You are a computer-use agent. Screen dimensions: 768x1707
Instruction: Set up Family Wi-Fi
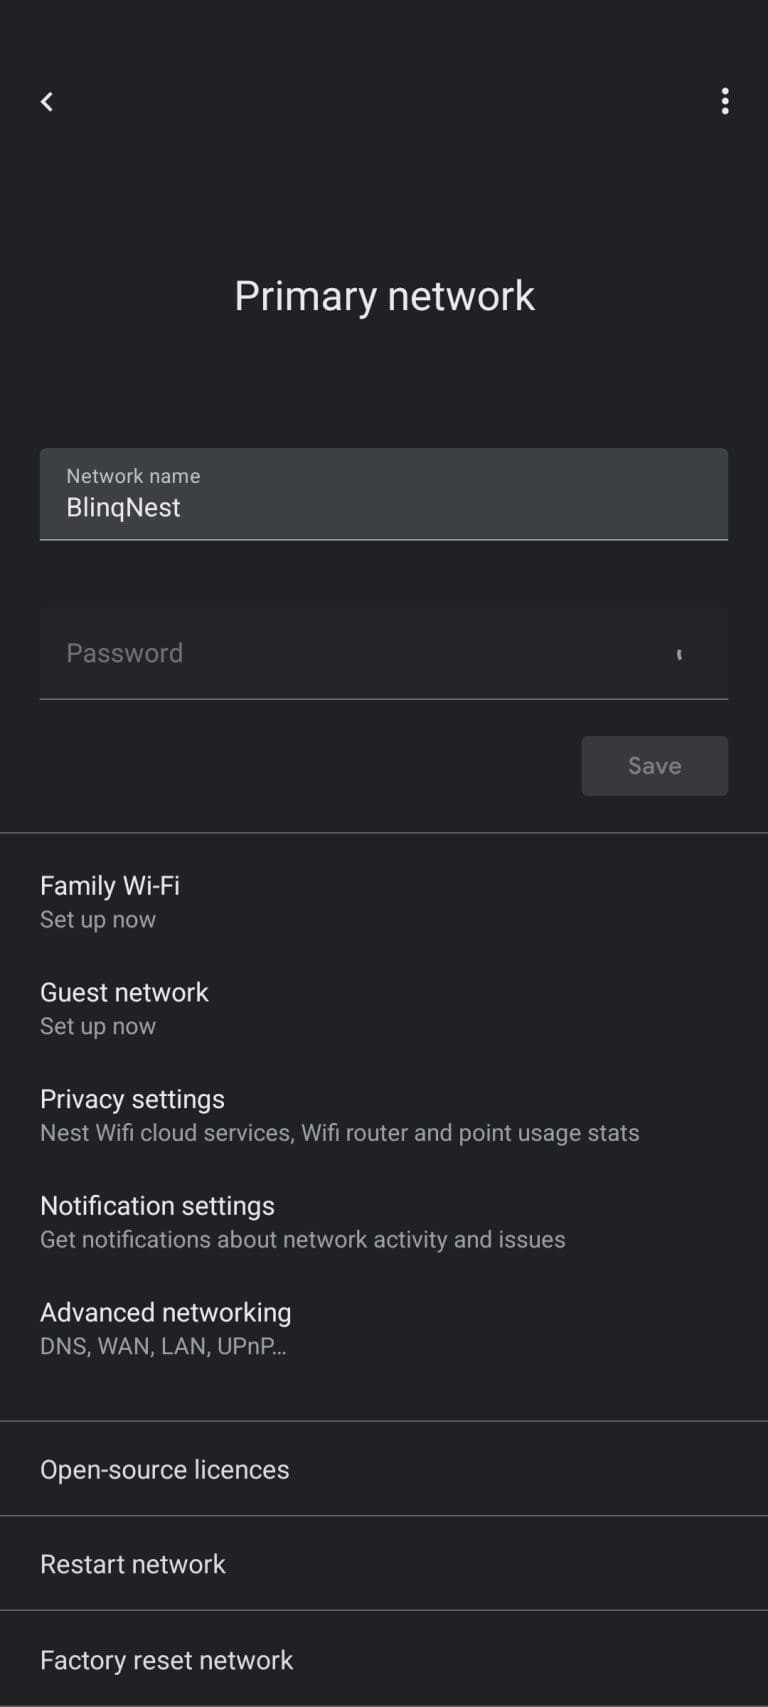point(110,885)
